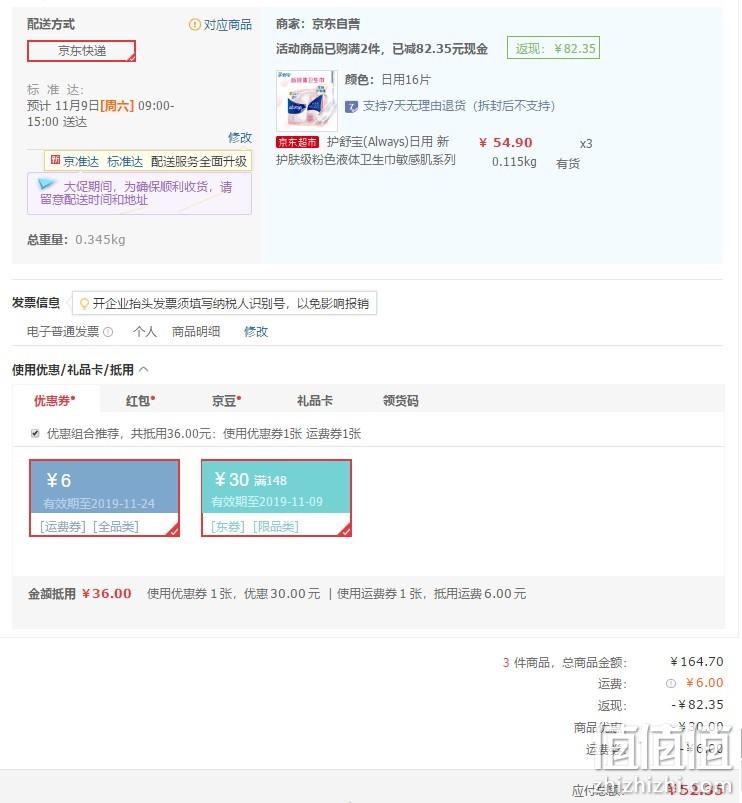Screen dimensions: 742x803
Task: Click the 京东超市 red badge
Action: (298, 142)
